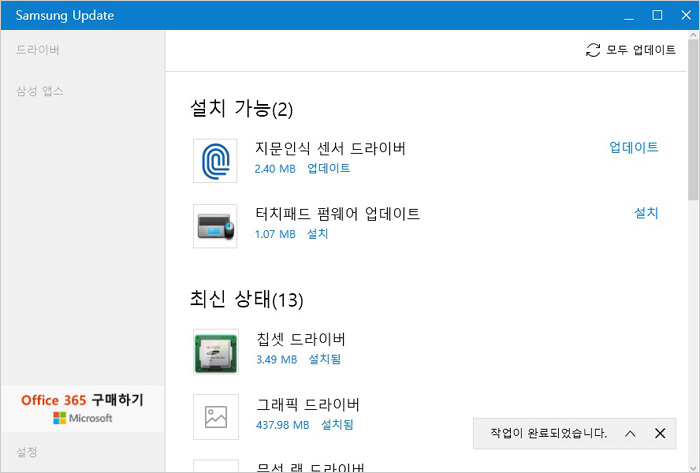Click the Microsoft logo in the Office 365 banner

coord(83,418)
